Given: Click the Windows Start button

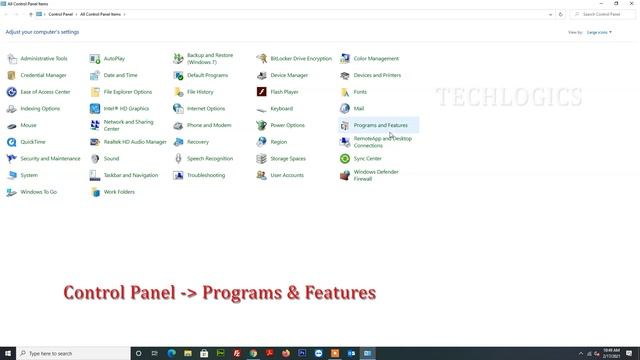Looking at the screenshot, I should point(8,353).
